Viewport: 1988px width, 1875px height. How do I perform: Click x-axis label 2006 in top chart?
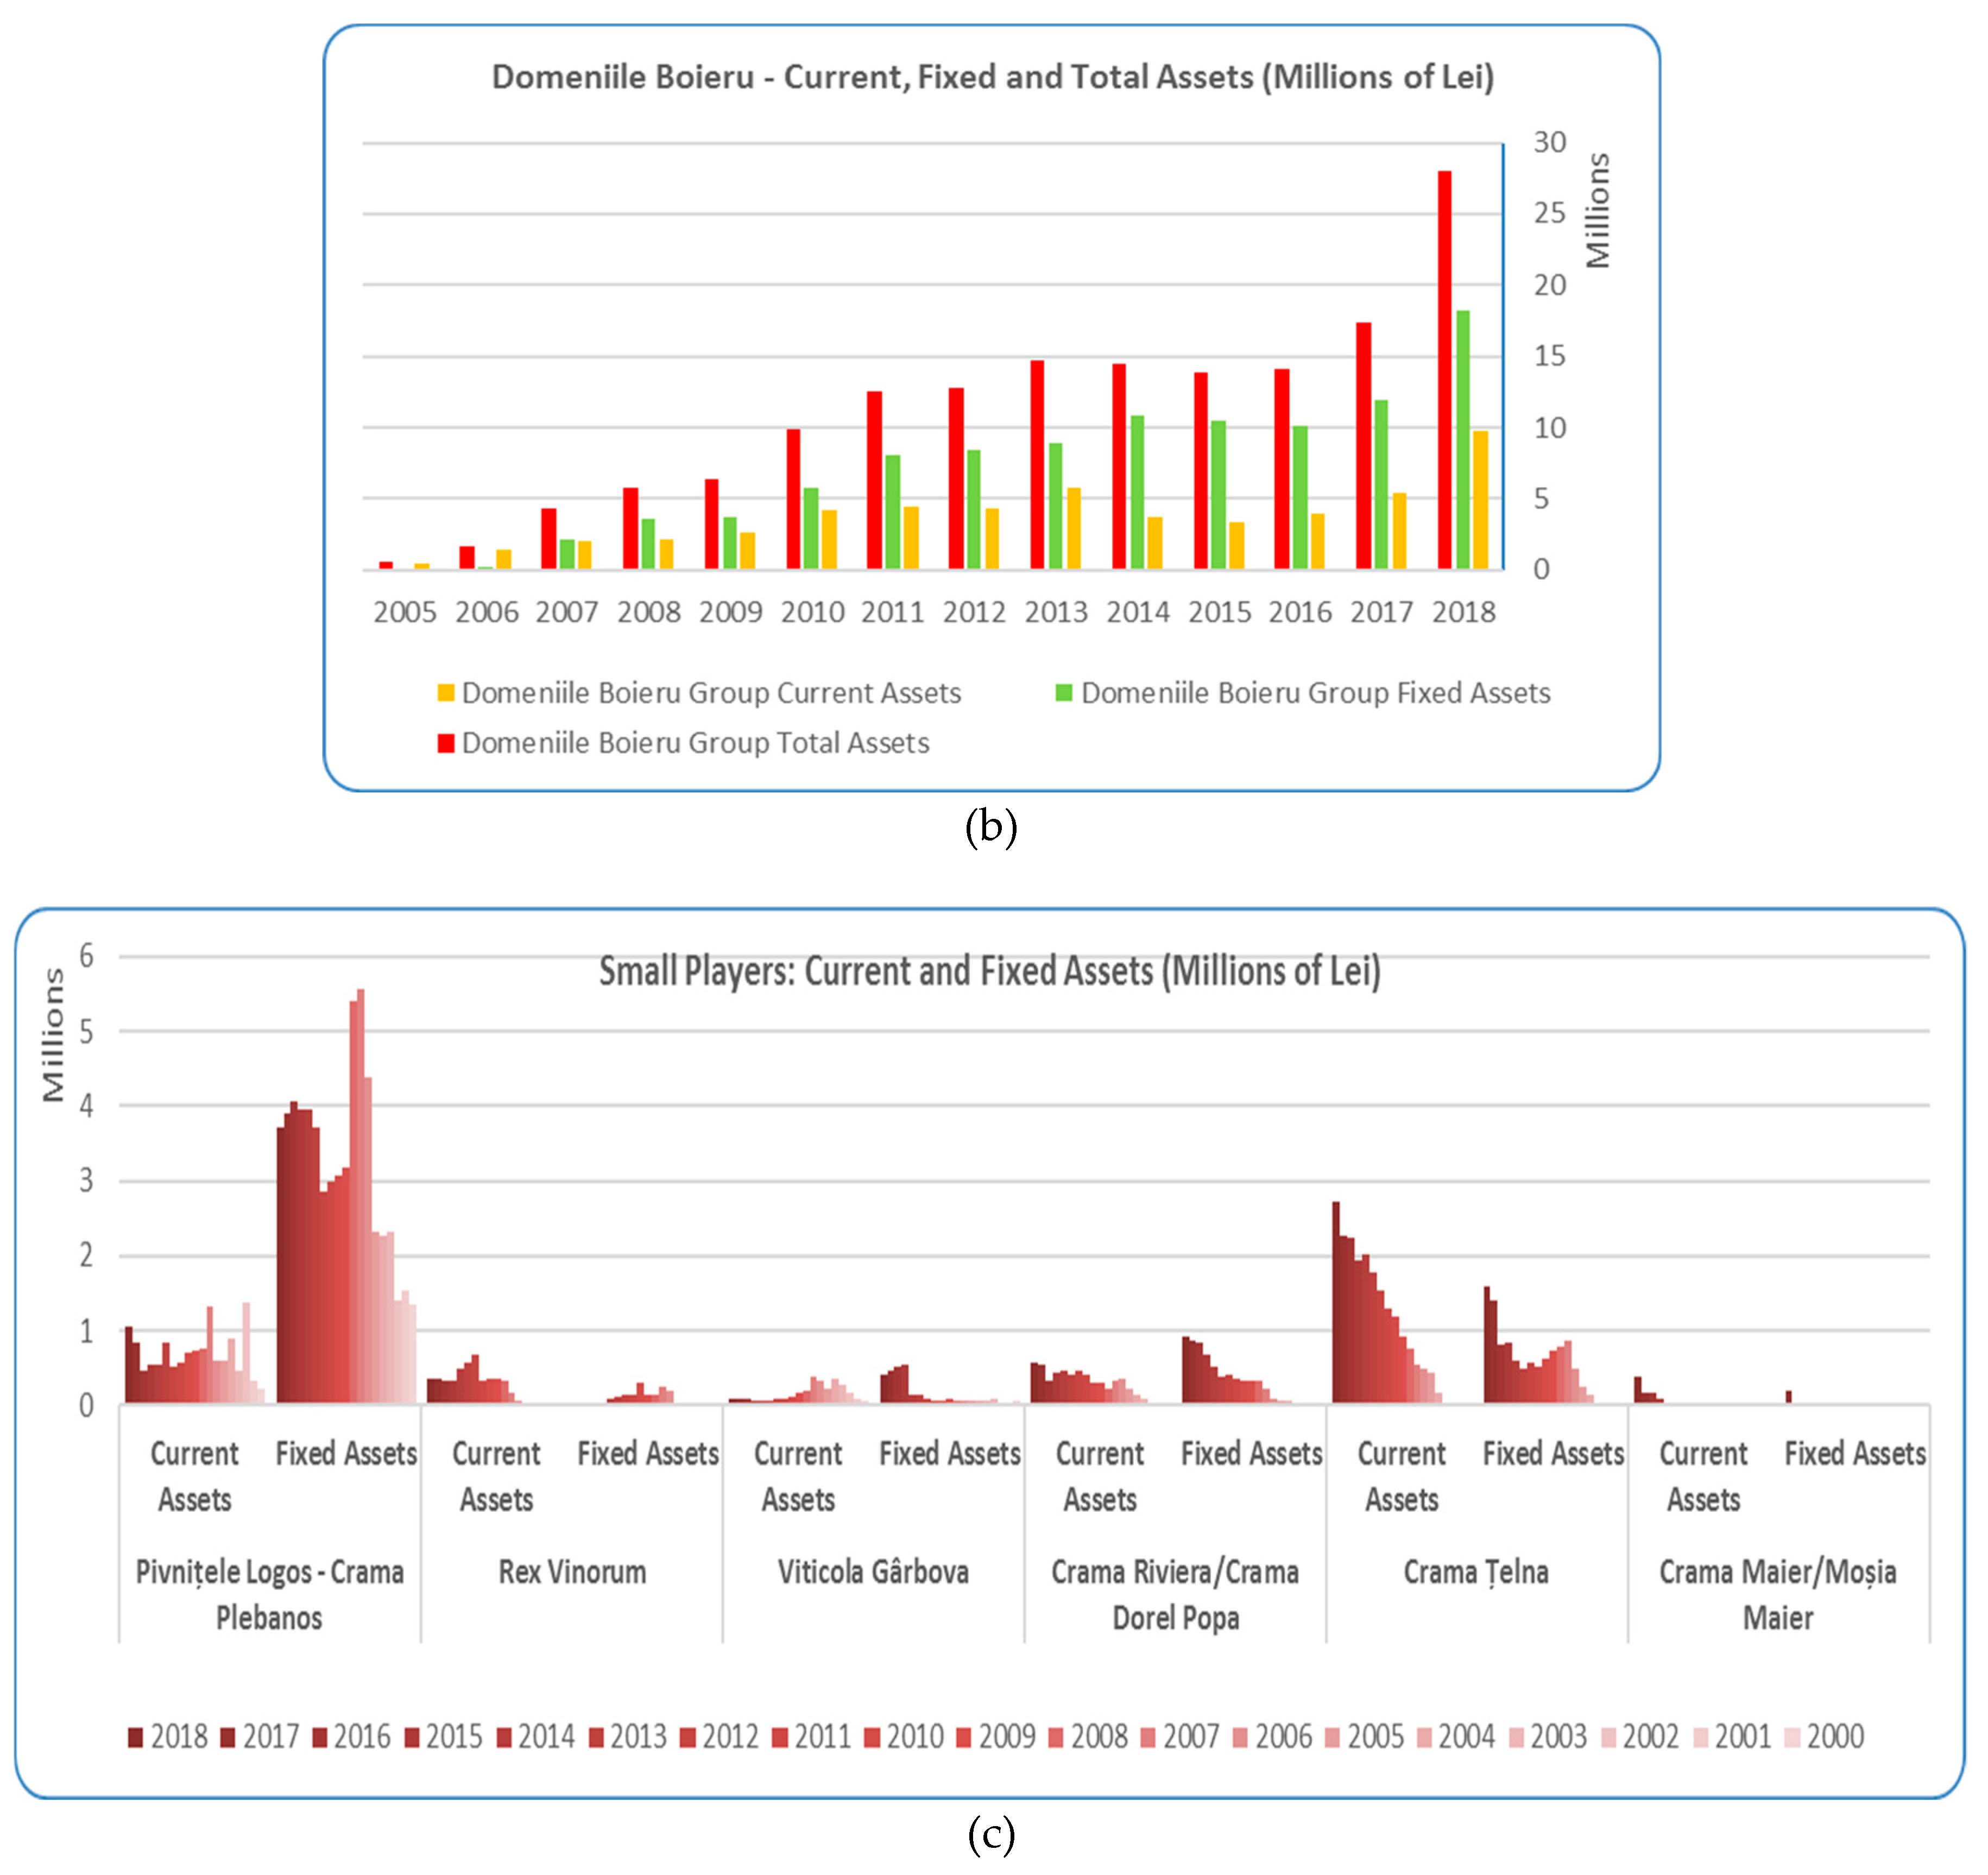[487, 612]
